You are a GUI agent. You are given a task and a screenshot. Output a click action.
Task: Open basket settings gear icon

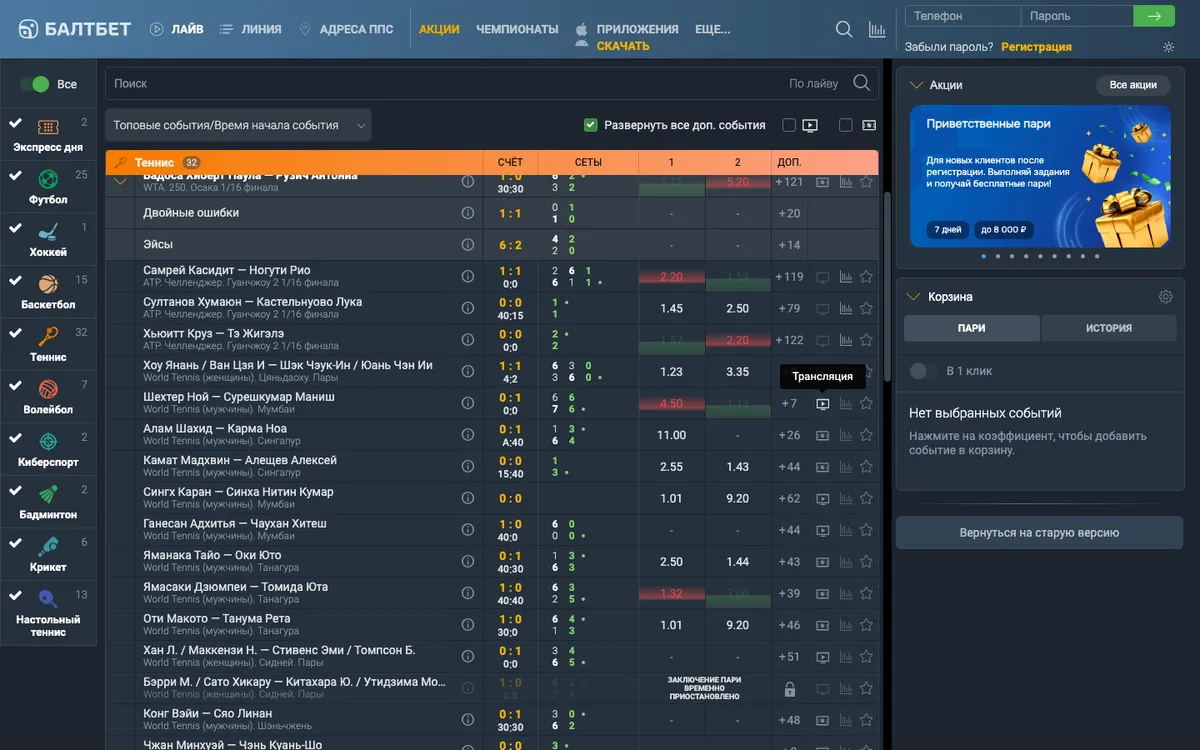(x=1165, y=297)
